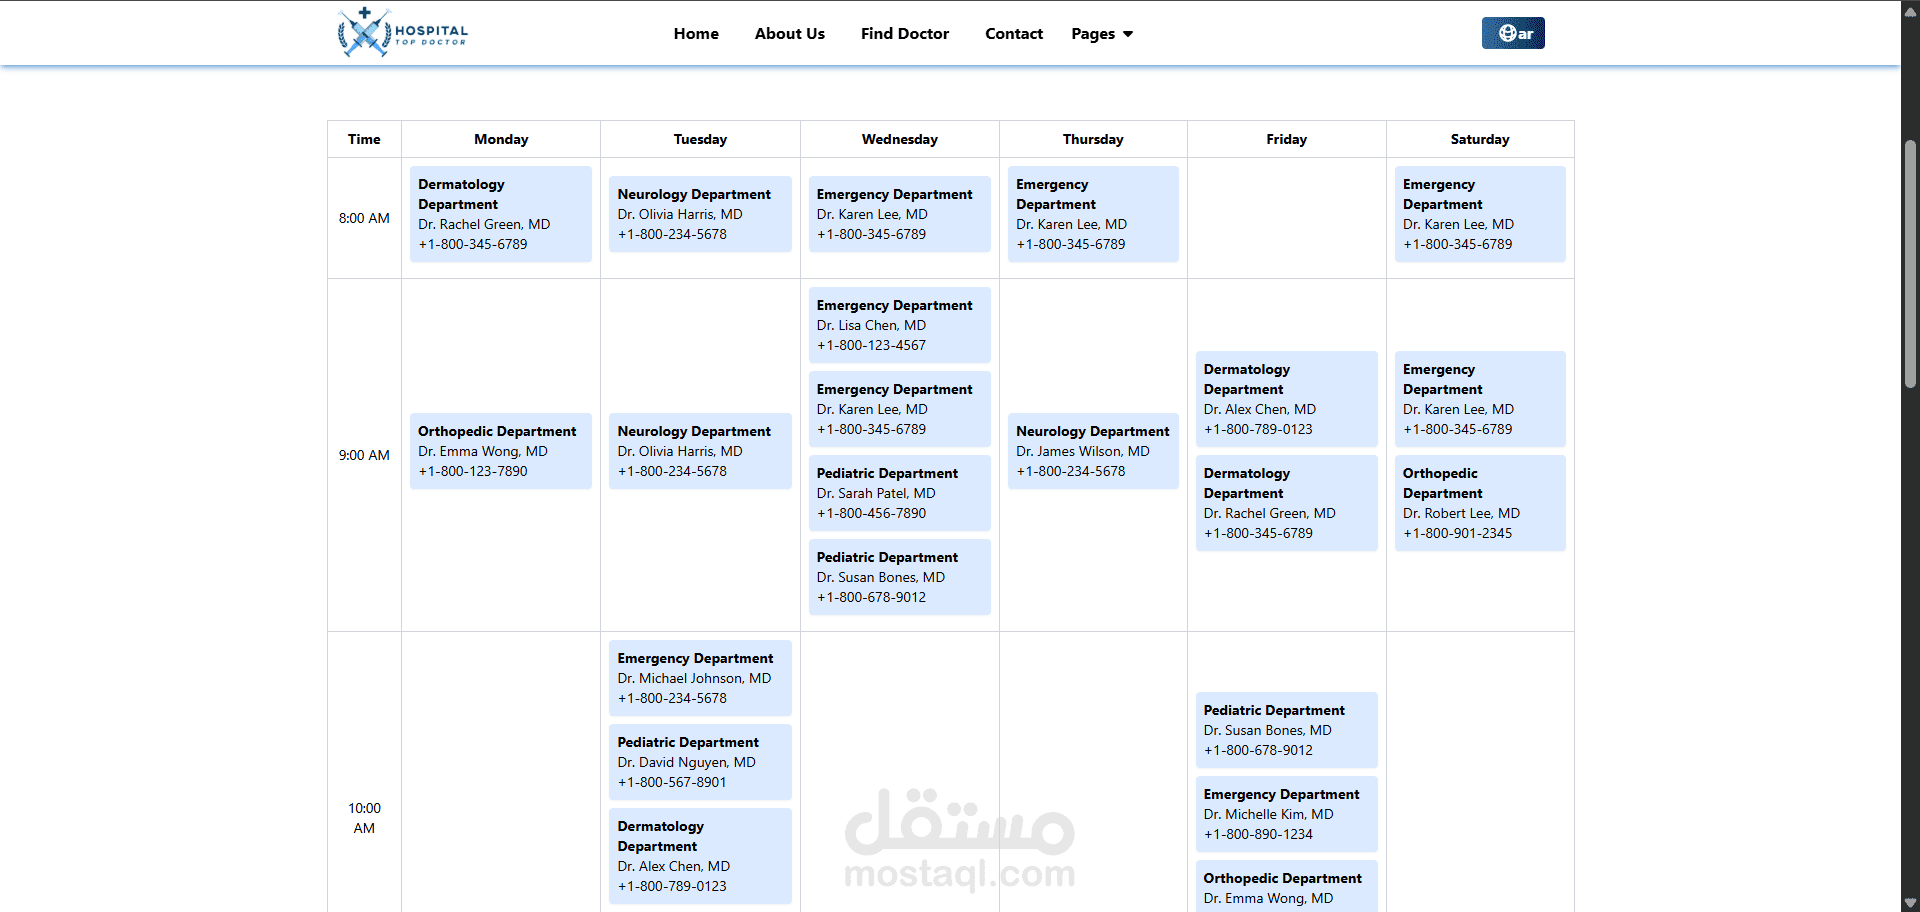Open Dr. David Nguyen Pediatric Department card
The width and height of the screenshot is (1920, 912).
(x=700, y=762)
